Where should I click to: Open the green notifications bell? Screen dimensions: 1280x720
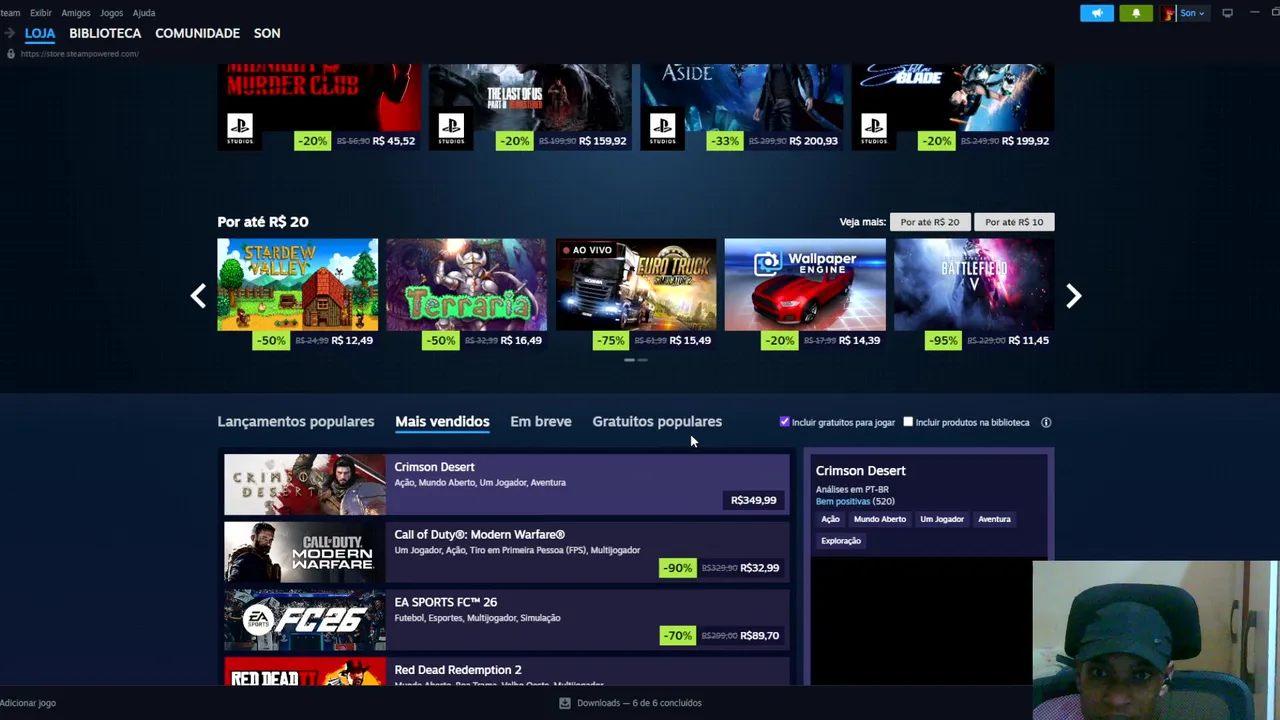point(1136,13)
